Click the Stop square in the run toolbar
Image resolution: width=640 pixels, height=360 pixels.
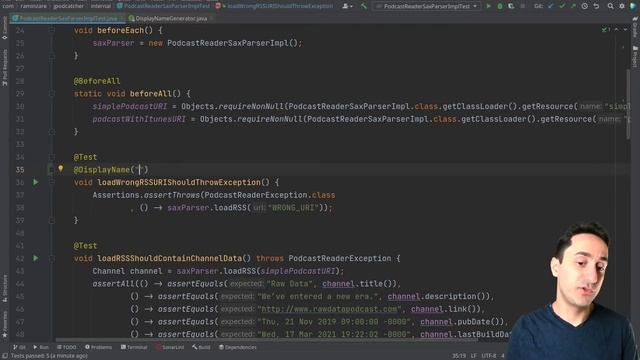(522, 6)
